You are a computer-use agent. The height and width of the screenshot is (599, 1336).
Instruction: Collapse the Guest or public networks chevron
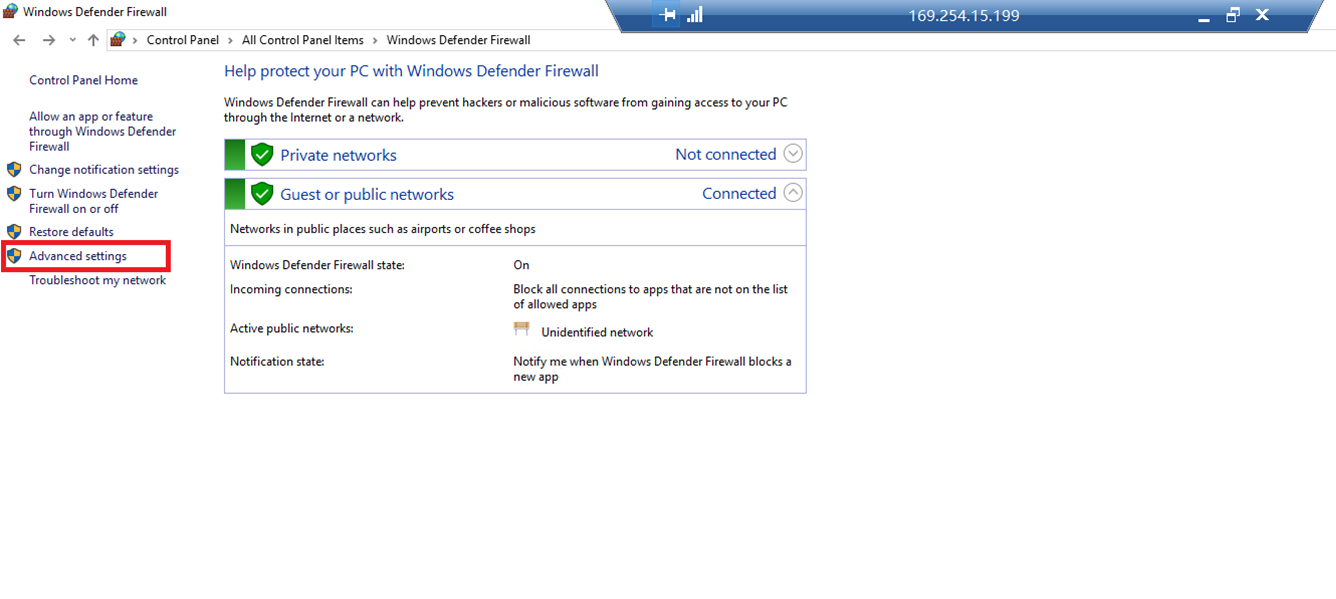point(793,193)
